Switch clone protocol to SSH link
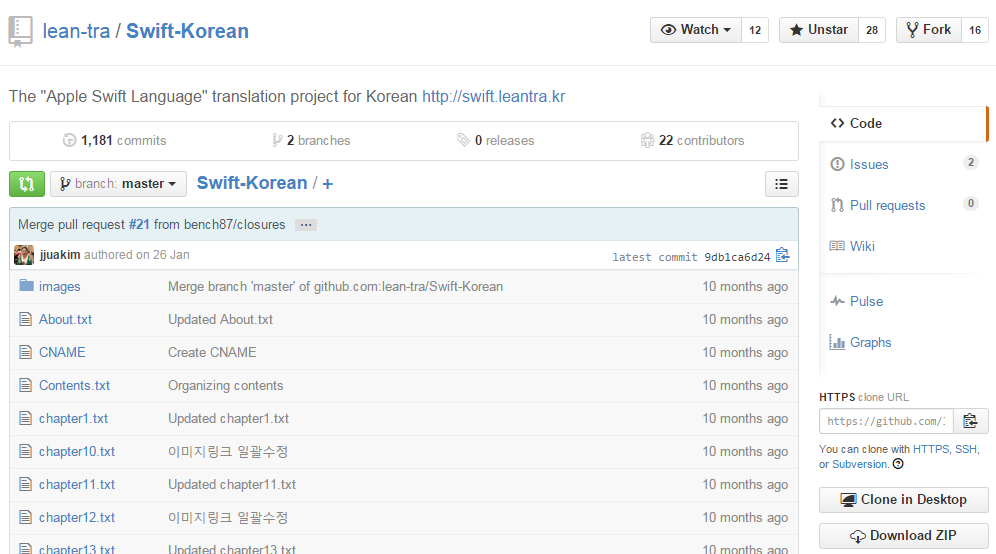The image size is (996, 554). 966,449
